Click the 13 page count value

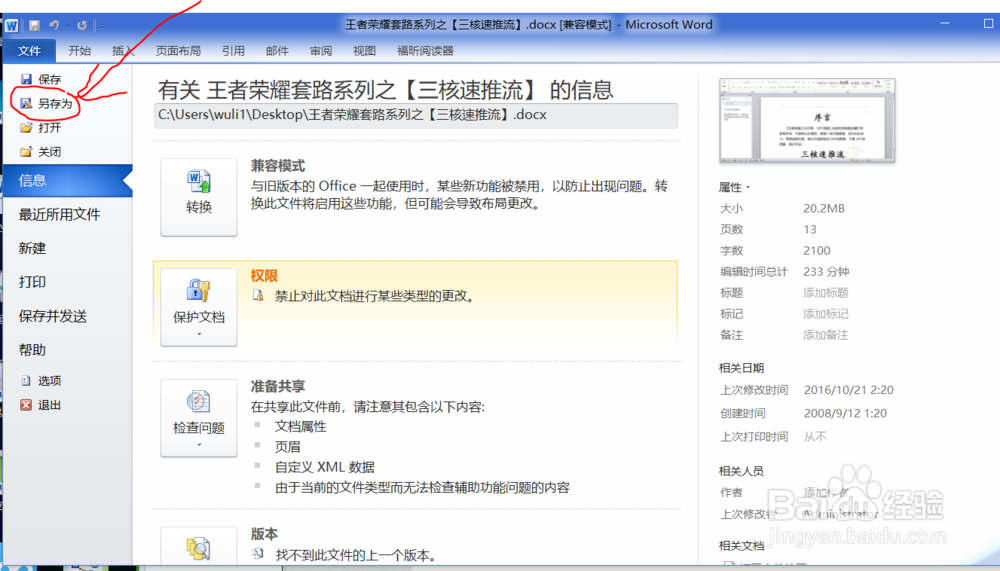pos(810,230)
